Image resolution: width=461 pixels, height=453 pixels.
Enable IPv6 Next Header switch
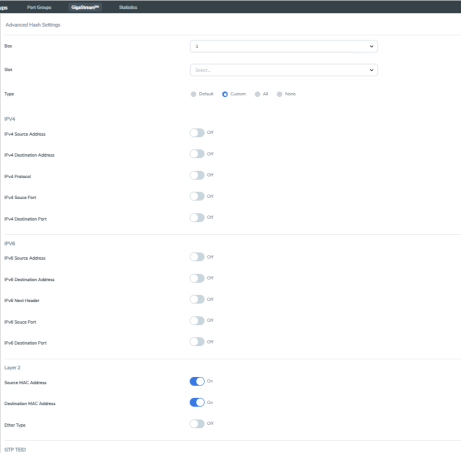coord(197,299)
